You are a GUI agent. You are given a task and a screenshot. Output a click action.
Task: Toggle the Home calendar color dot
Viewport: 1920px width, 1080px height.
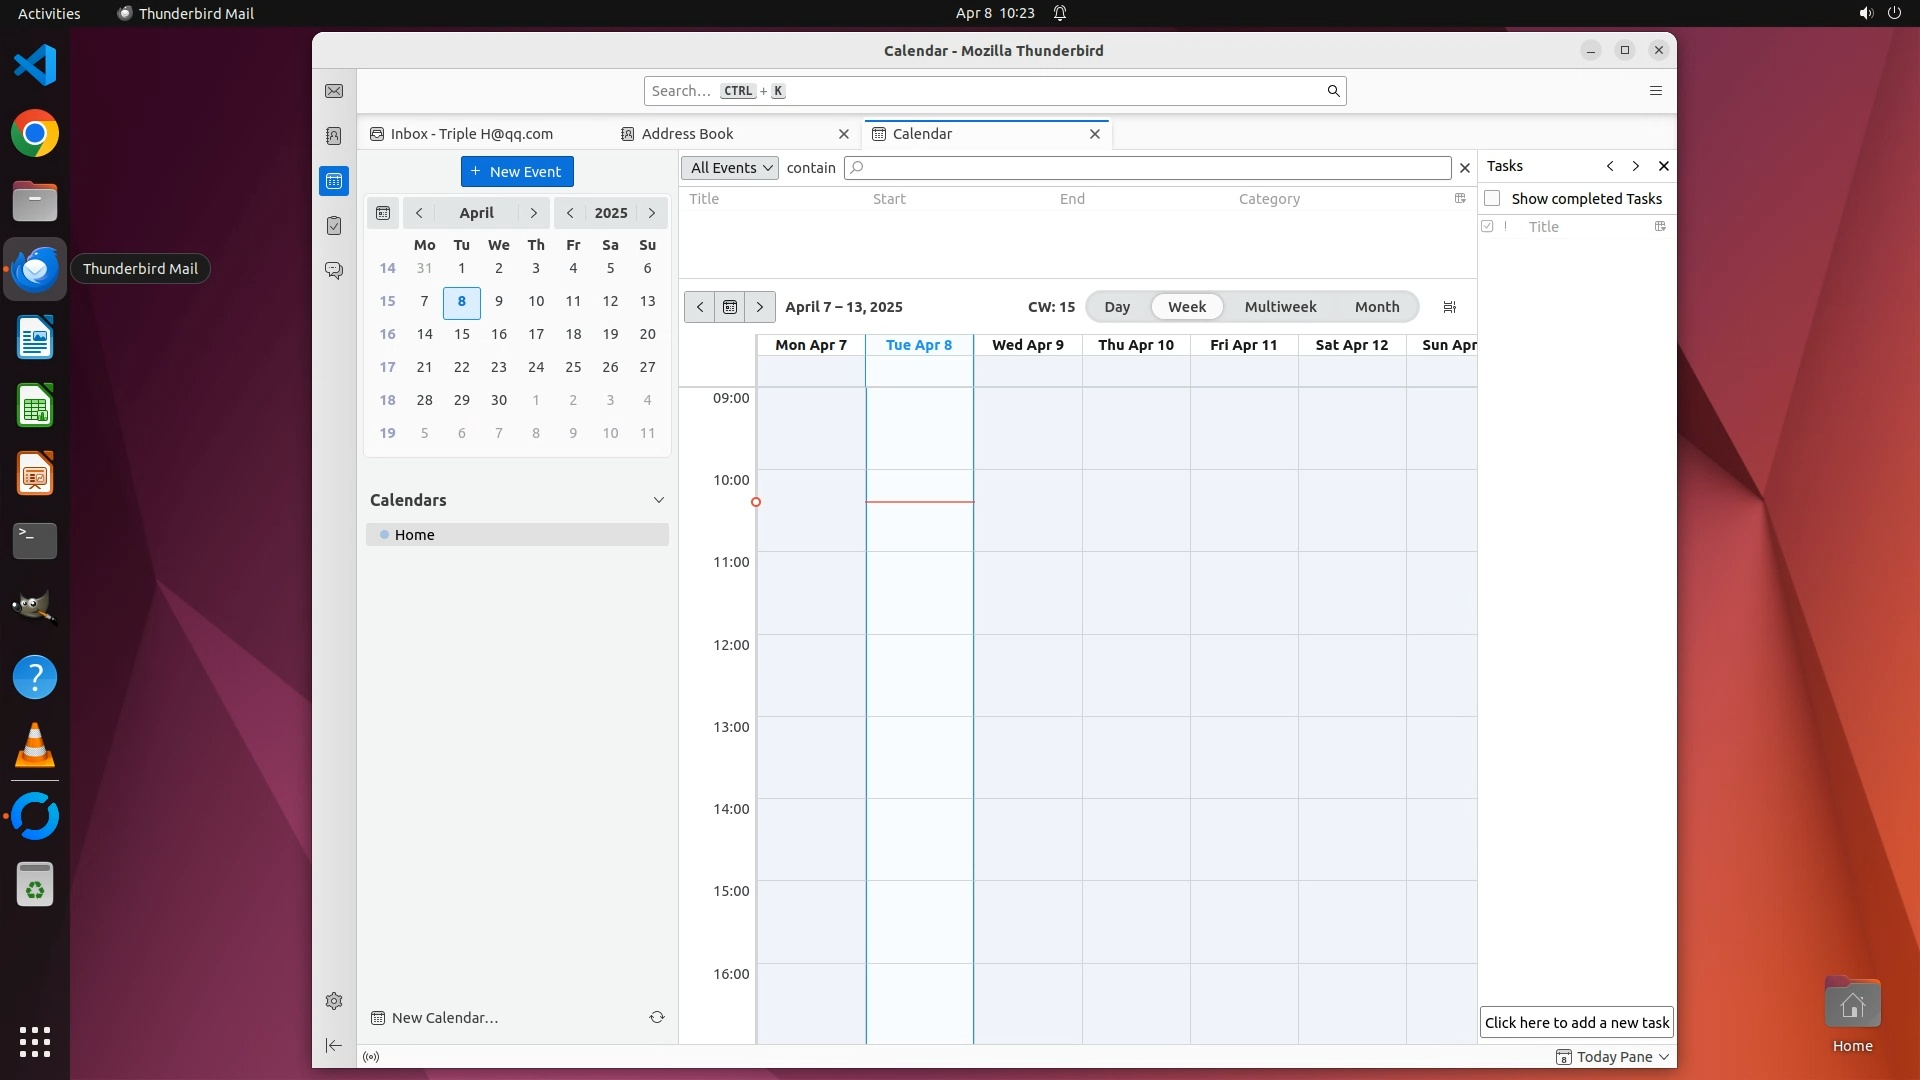click(x=384, y=535)
